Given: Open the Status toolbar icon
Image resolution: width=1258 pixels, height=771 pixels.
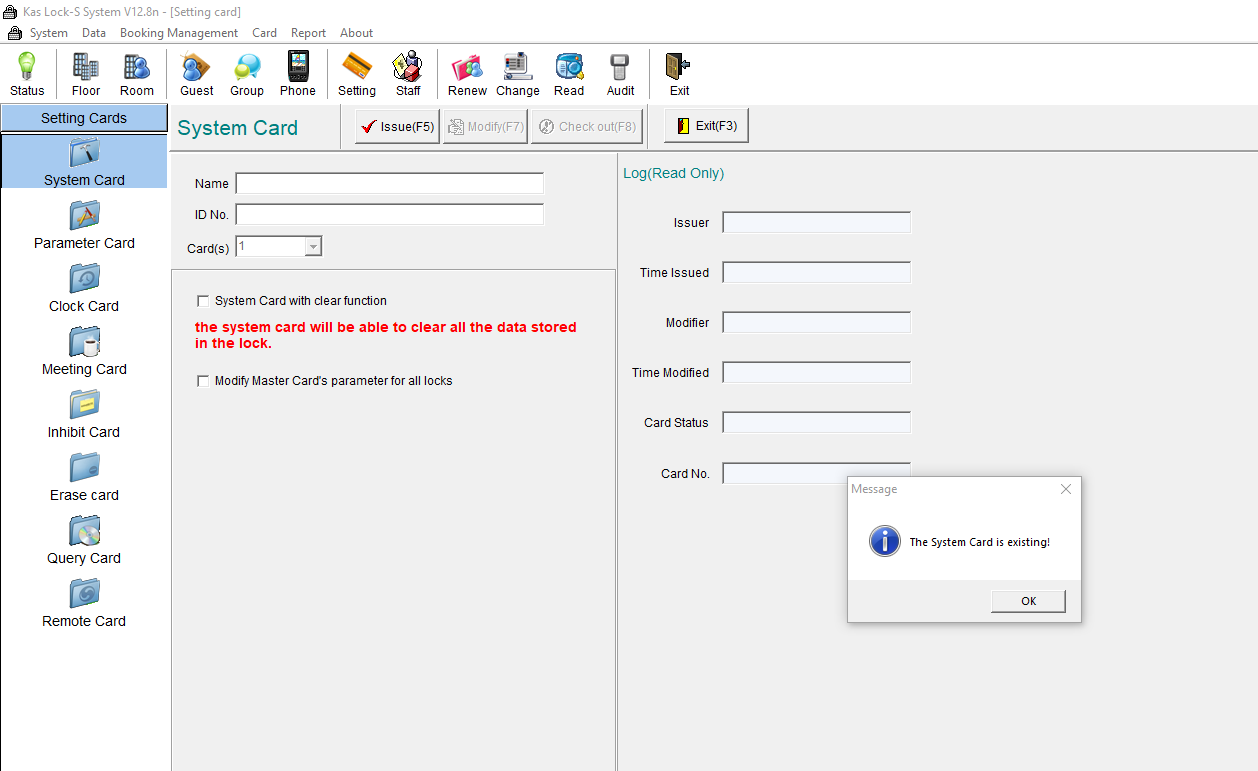Looking at the screenshot, I should pos(27,75).
